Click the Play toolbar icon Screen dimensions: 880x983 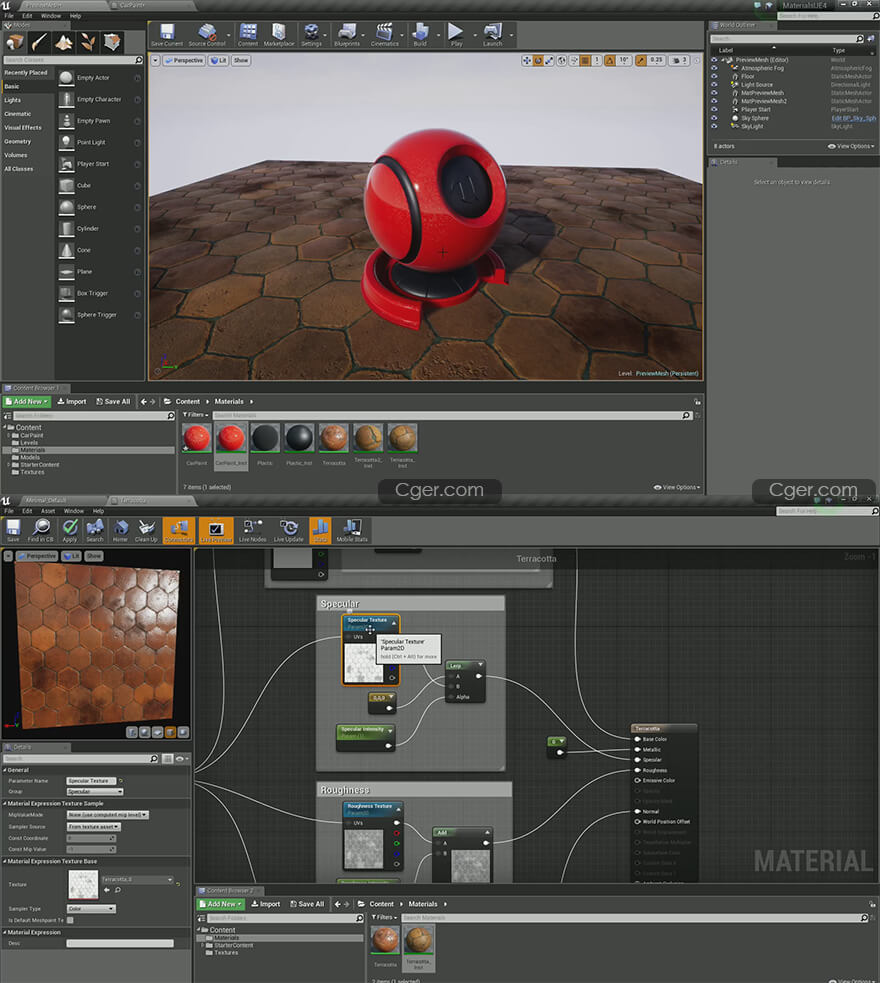tap(456, 35)
